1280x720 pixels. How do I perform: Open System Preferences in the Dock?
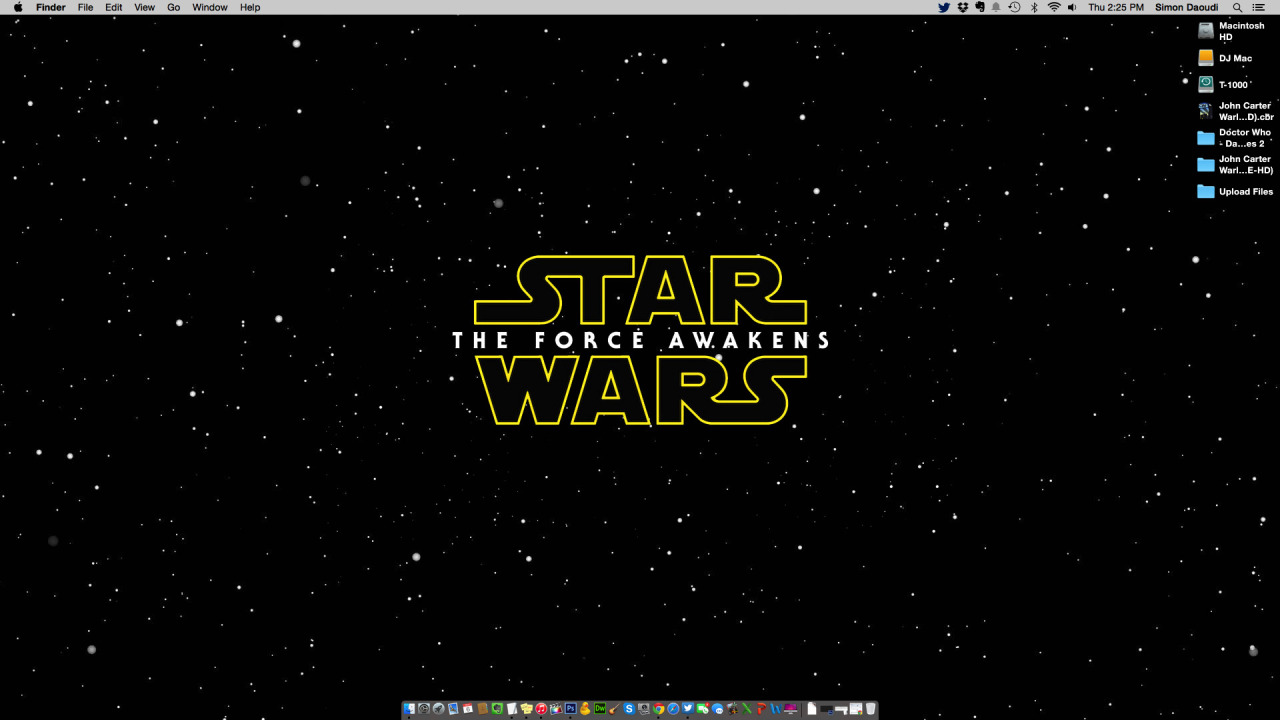coord(423,708)
